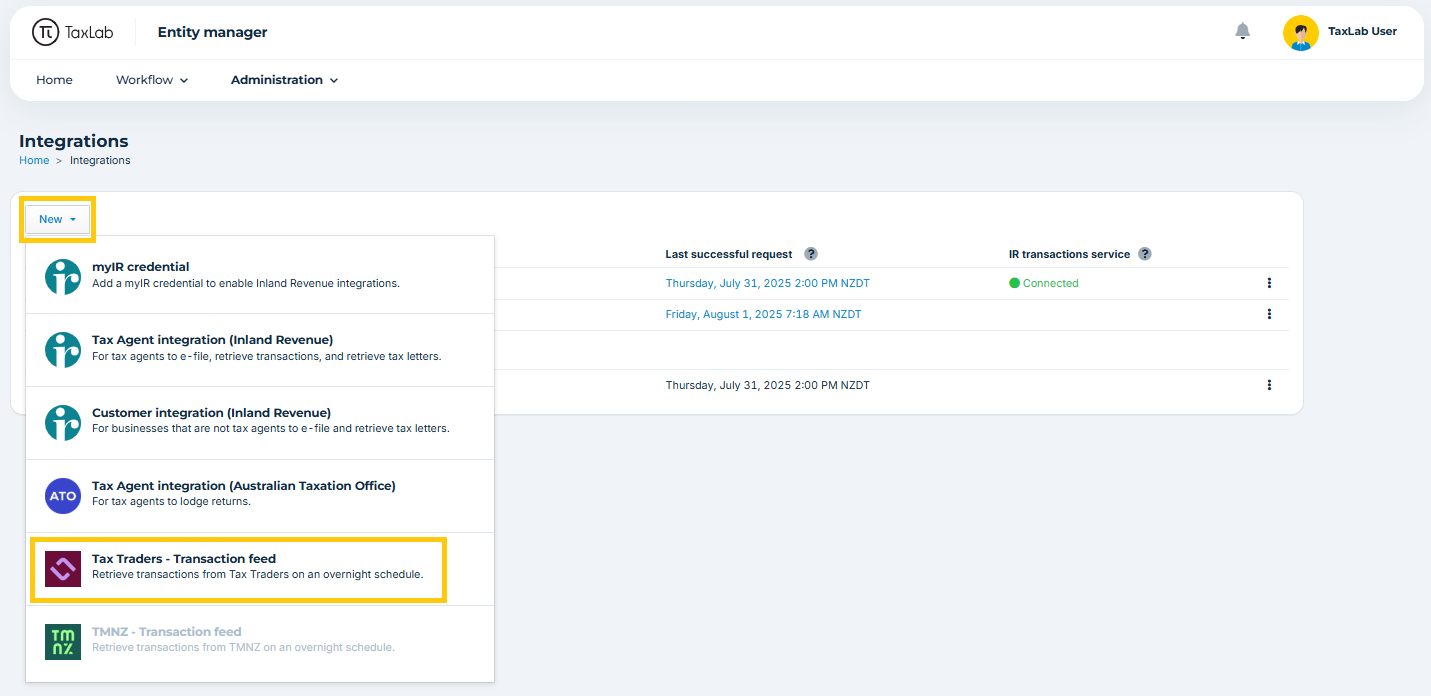Click the Tax Agent Inland Revenue icon
The image size is (1431, 696).
[63, 350]
